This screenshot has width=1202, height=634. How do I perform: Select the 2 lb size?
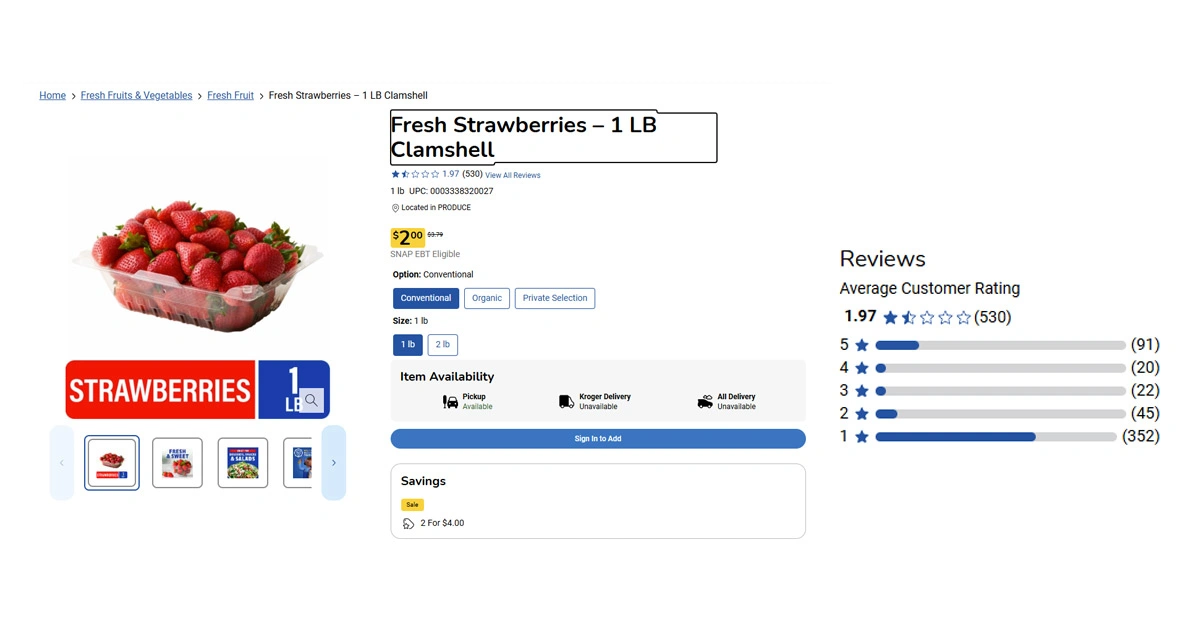pyautogui.click(x=443, y=344)
